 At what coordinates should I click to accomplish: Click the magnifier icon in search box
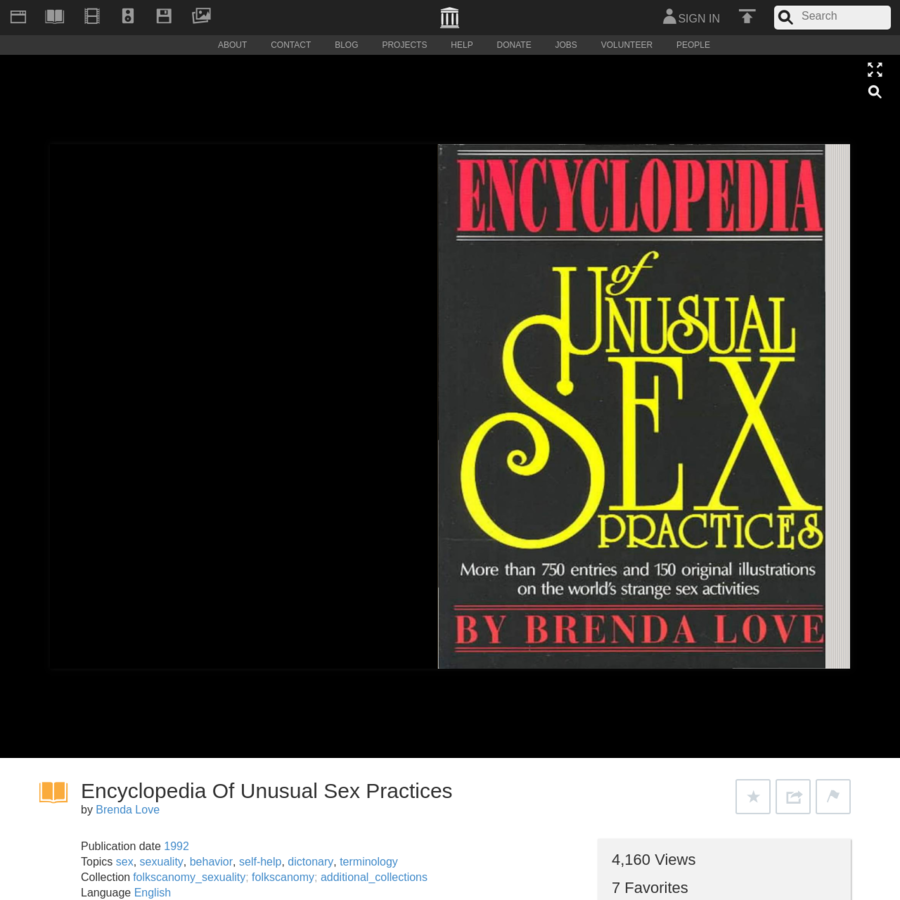(786, 17)
